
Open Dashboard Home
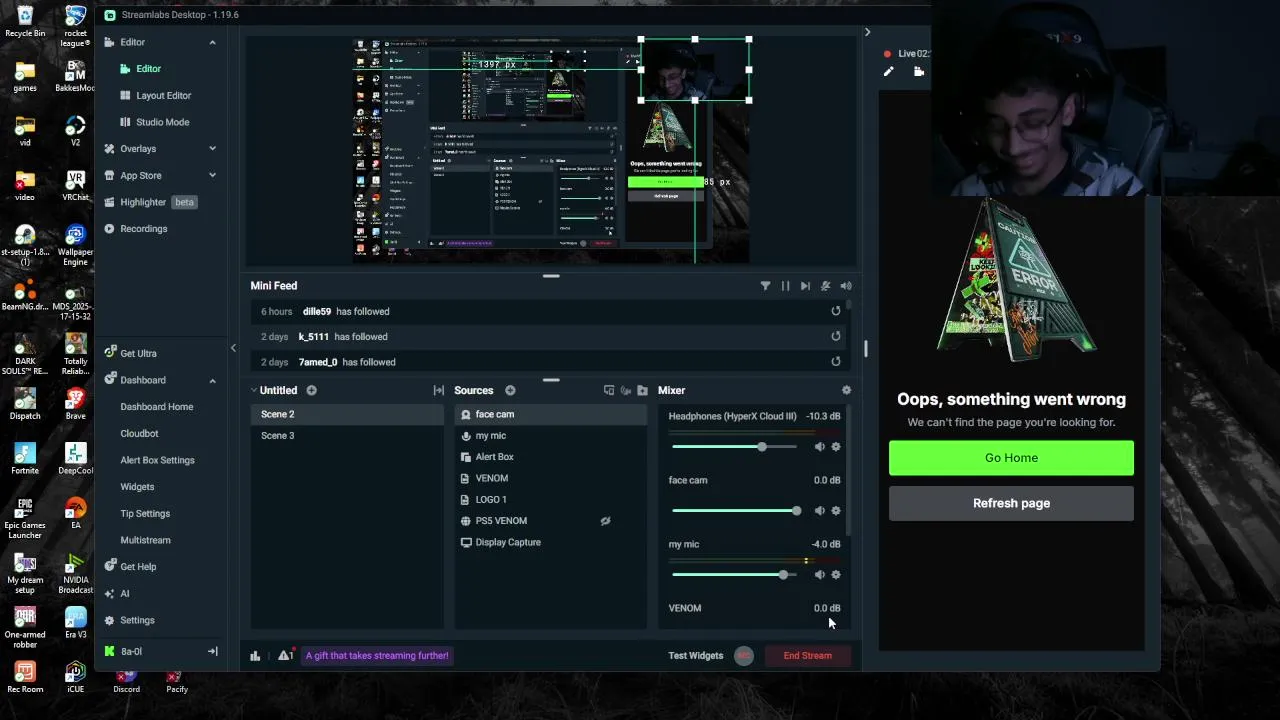coord(157,407)
